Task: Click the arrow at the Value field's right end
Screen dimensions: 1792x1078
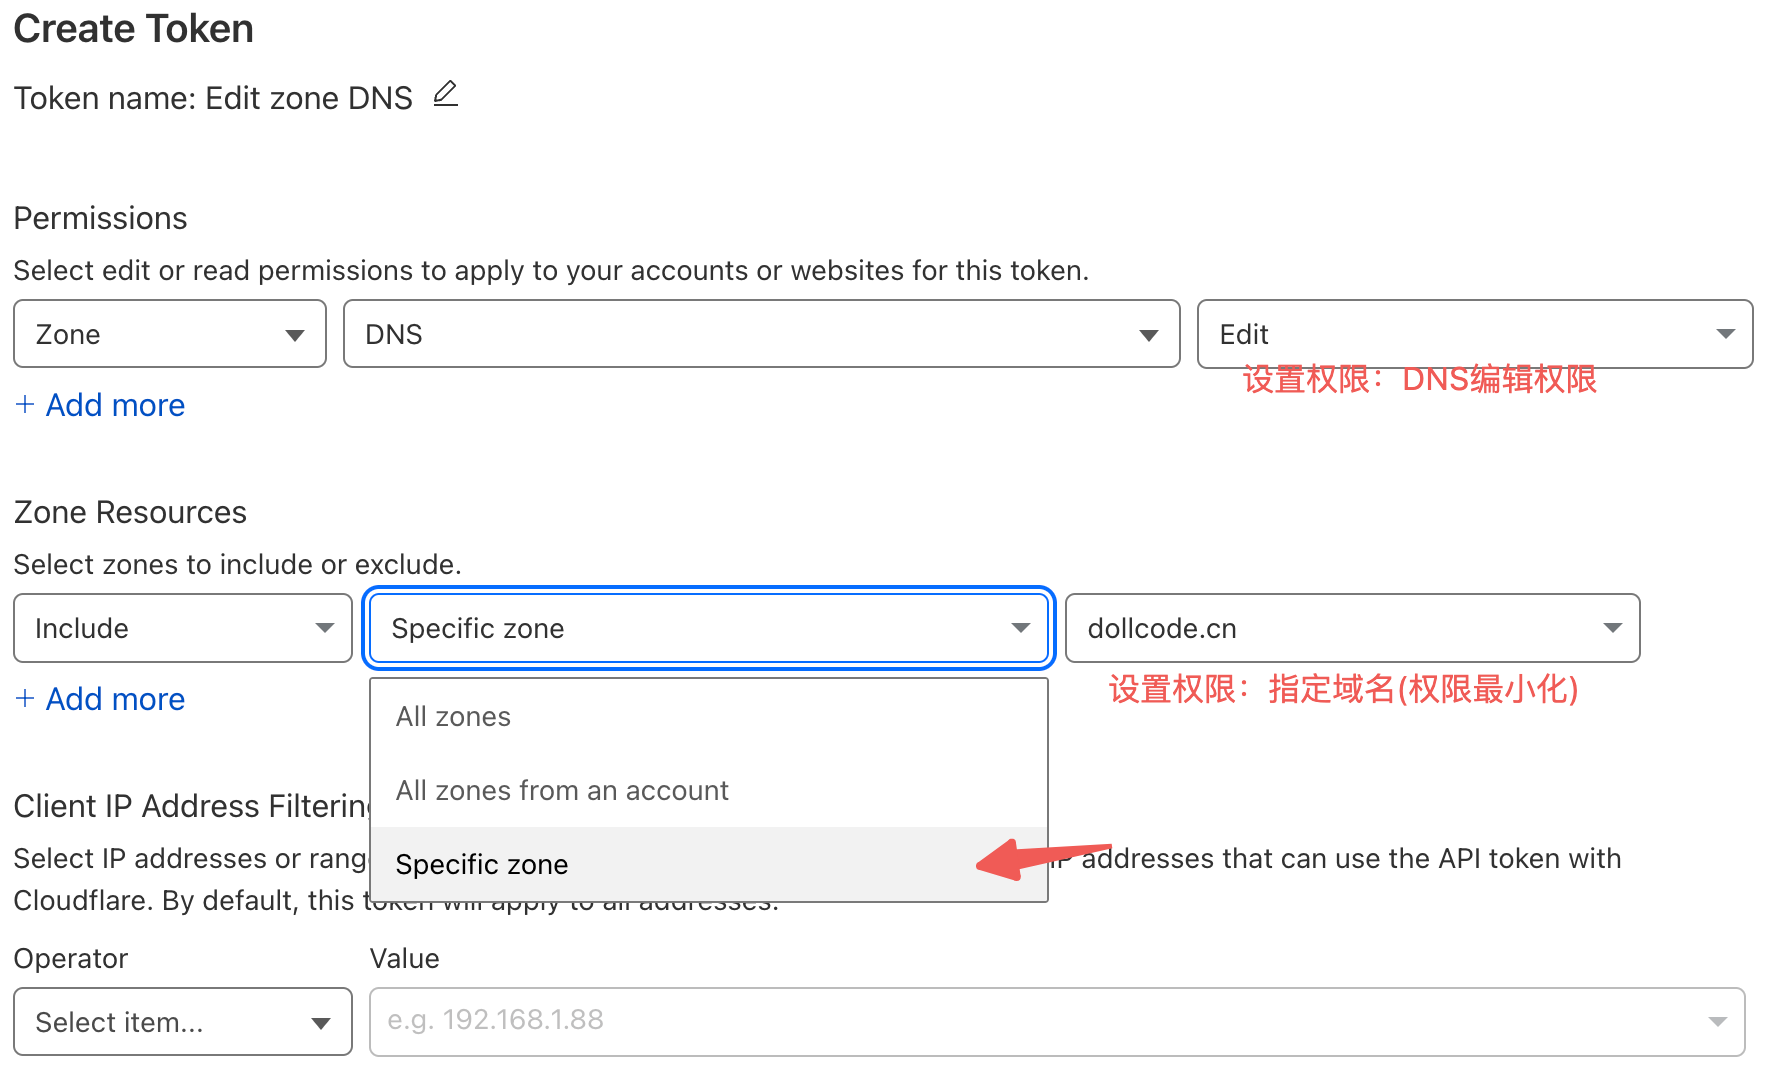Action: click(1718, 1022)
